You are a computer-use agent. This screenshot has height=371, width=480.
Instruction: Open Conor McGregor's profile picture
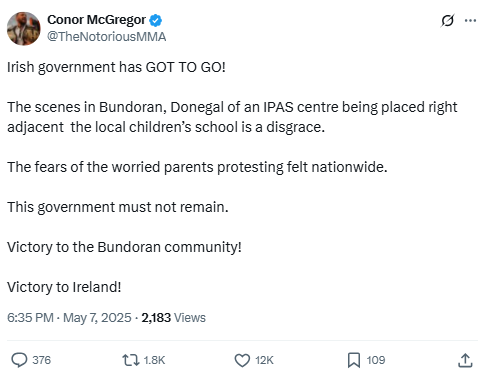coord(24,29)
